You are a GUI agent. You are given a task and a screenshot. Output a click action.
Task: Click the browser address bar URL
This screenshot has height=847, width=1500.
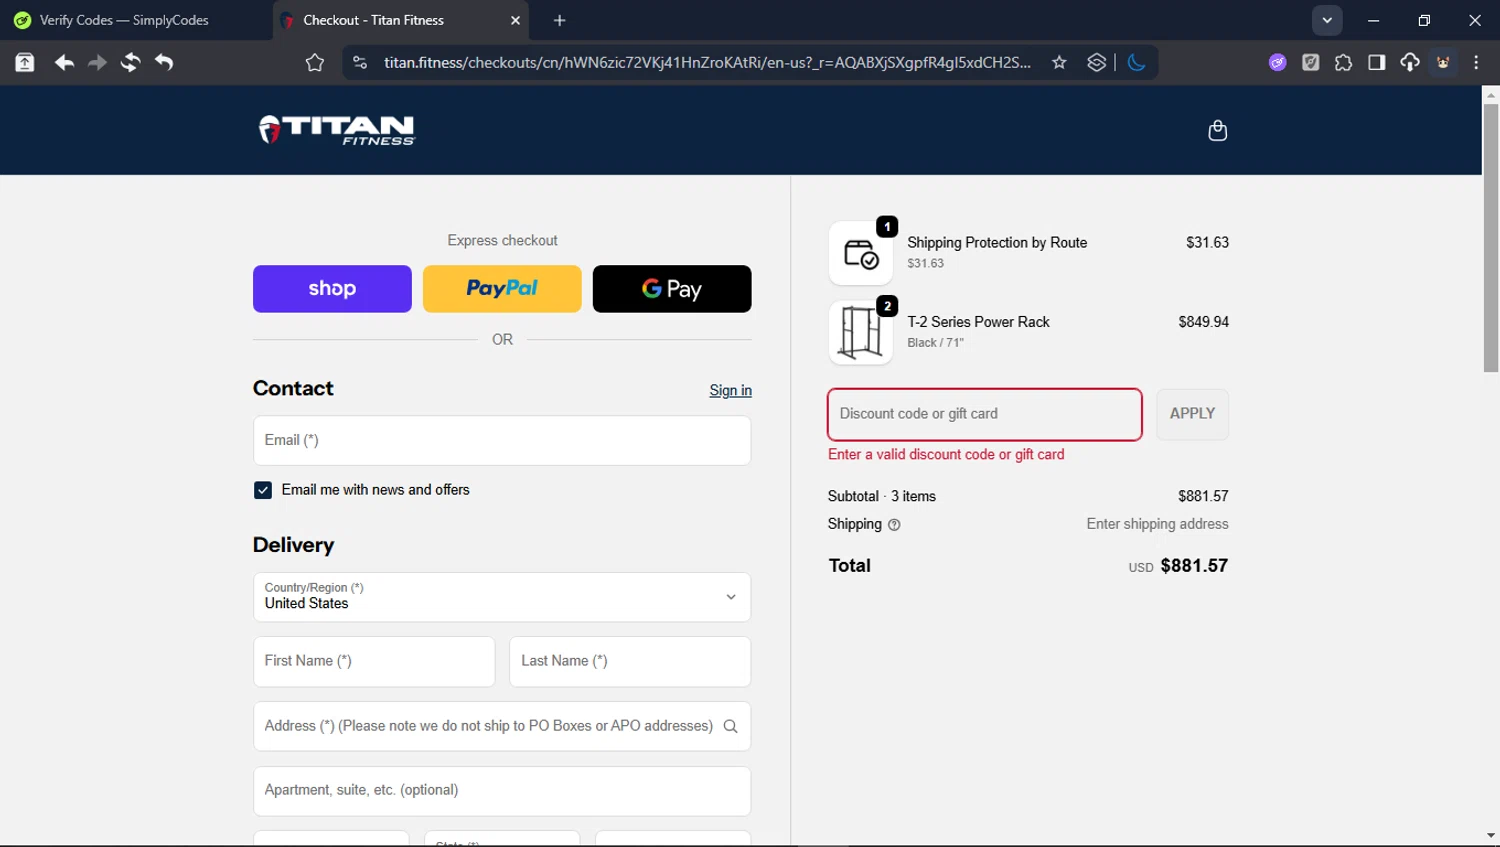[x=707, y=63]
